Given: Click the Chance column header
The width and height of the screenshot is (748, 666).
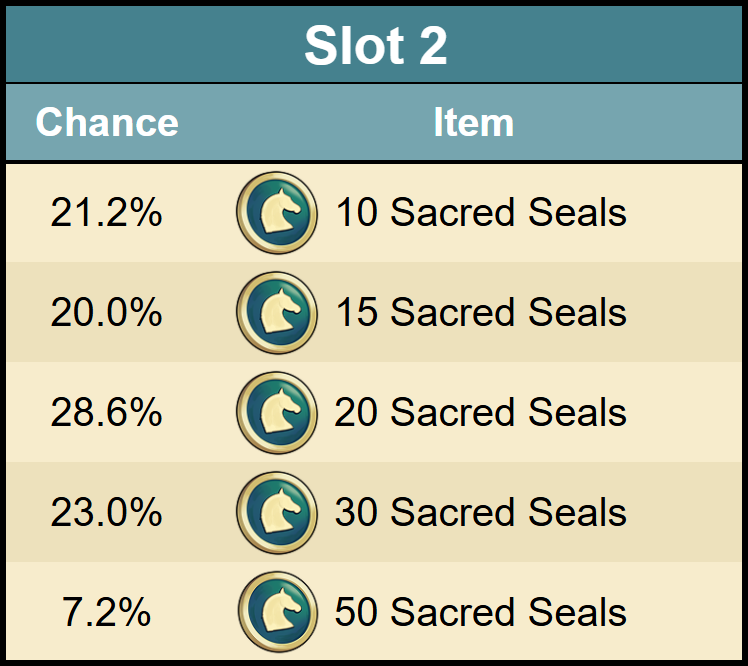Looking at the screenshot, I should tap(107, 122).
